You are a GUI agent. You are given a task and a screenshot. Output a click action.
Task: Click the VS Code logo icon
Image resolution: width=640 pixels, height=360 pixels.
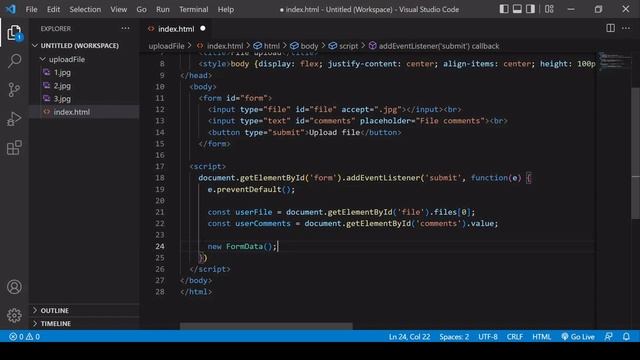pos(11,9)
